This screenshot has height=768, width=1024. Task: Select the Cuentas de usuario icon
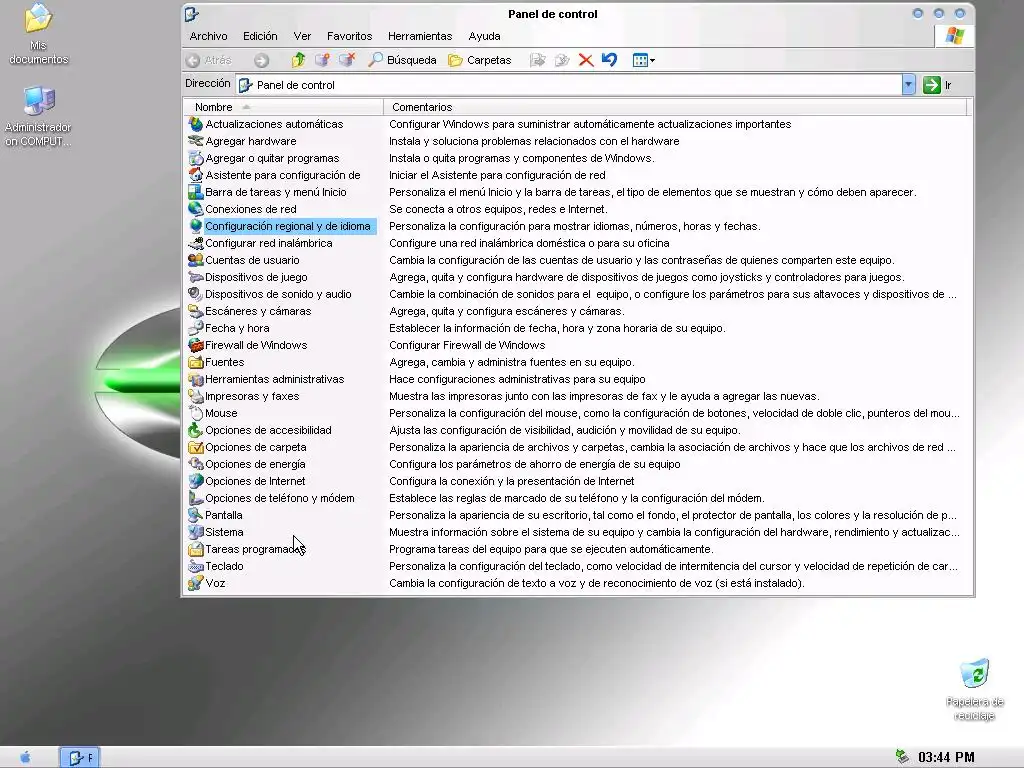click(x=195, y=259)
